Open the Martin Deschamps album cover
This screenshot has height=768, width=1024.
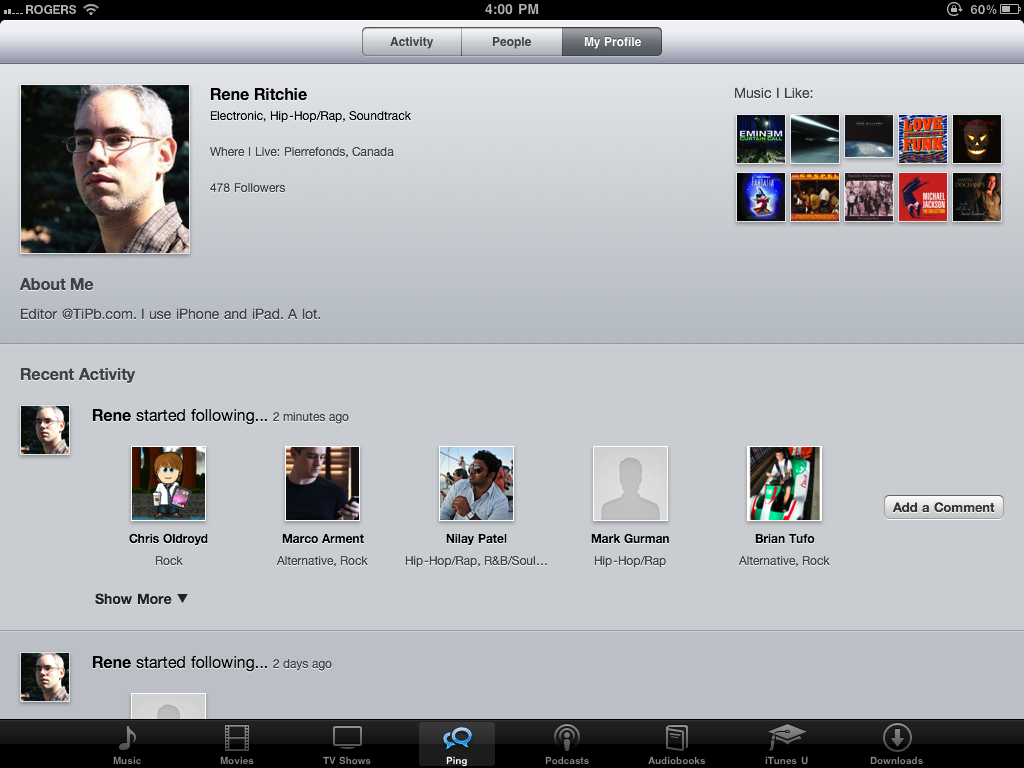[x=977, y=197]
